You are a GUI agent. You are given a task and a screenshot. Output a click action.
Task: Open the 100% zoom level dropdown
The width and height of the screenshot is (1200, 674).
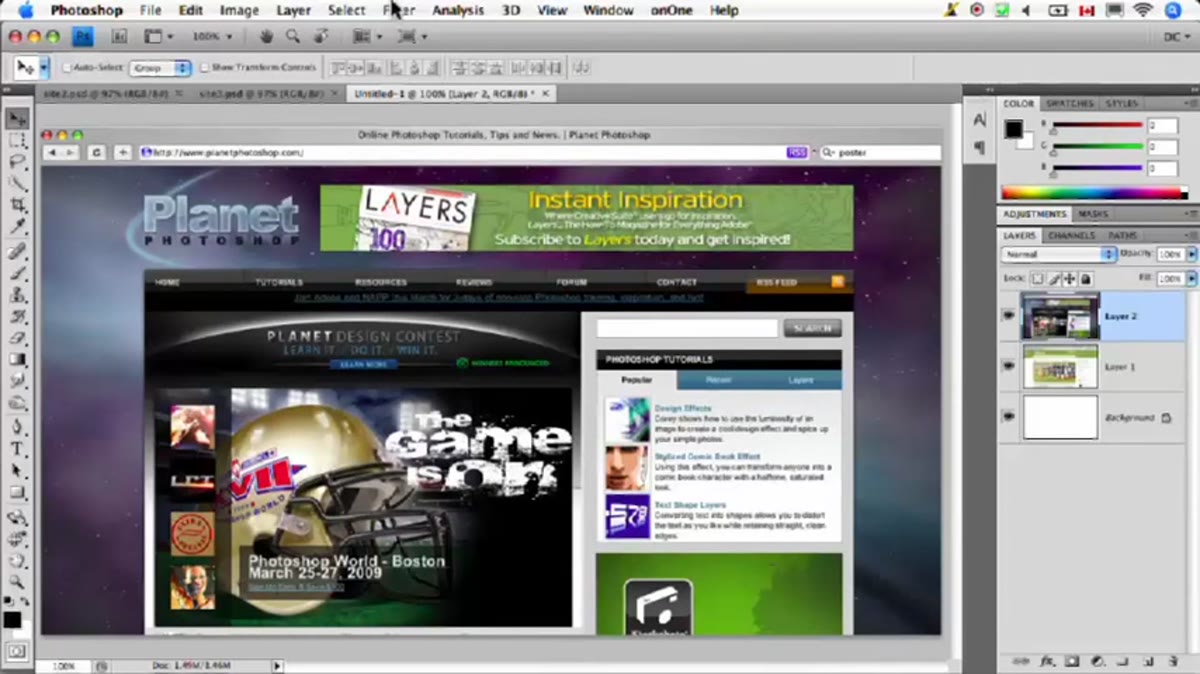(212, 36)
